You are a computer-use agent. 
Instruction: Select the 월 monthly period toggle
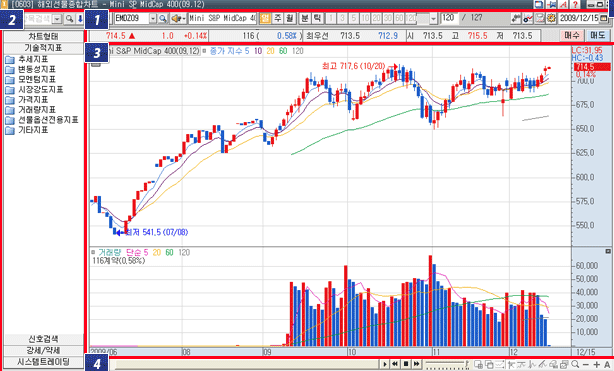289,18
